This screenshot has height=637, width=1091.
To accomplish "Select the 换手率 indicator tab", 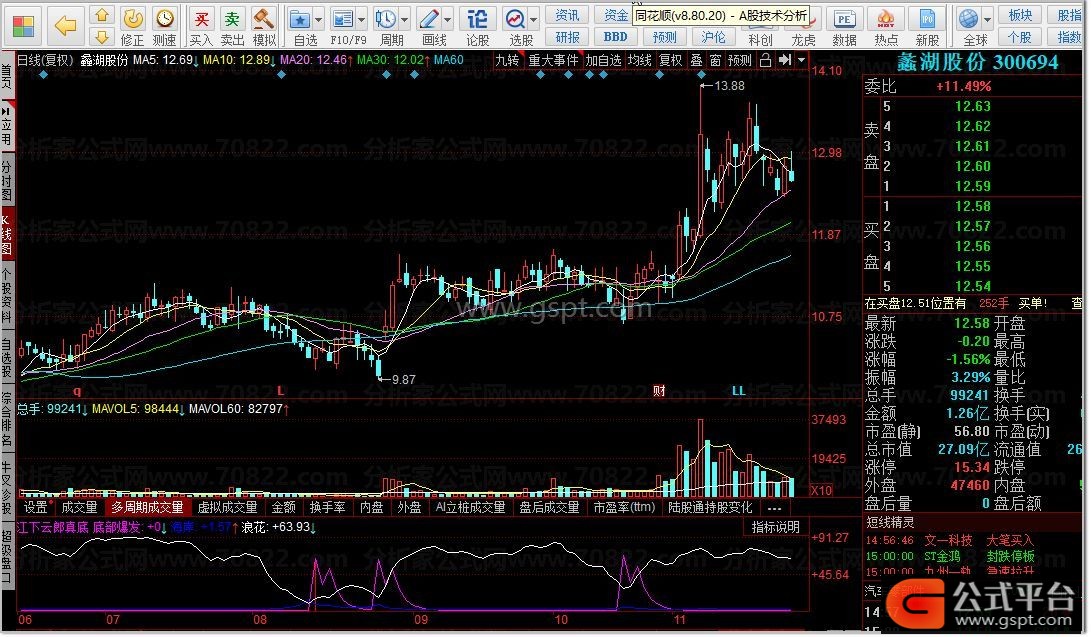I will (x=328, y=508).
